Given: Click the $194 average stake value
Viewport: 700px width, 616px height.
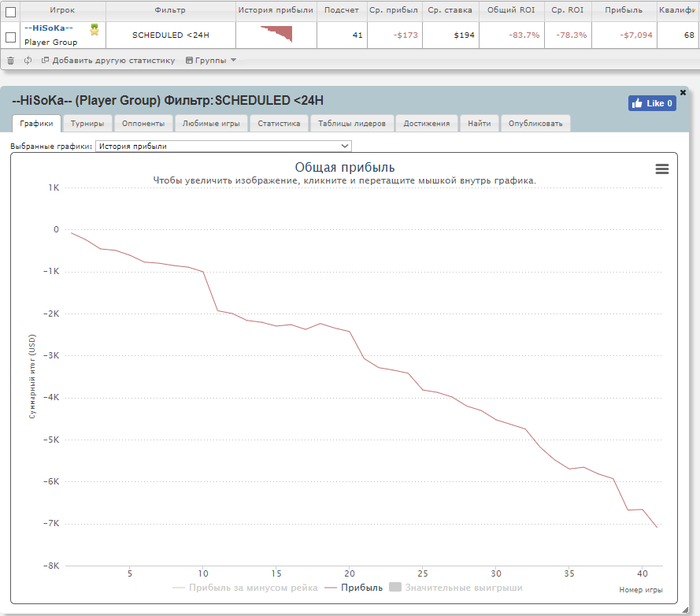Looking at the screenshot, I should pyautogui.click(x=464, y=35).
